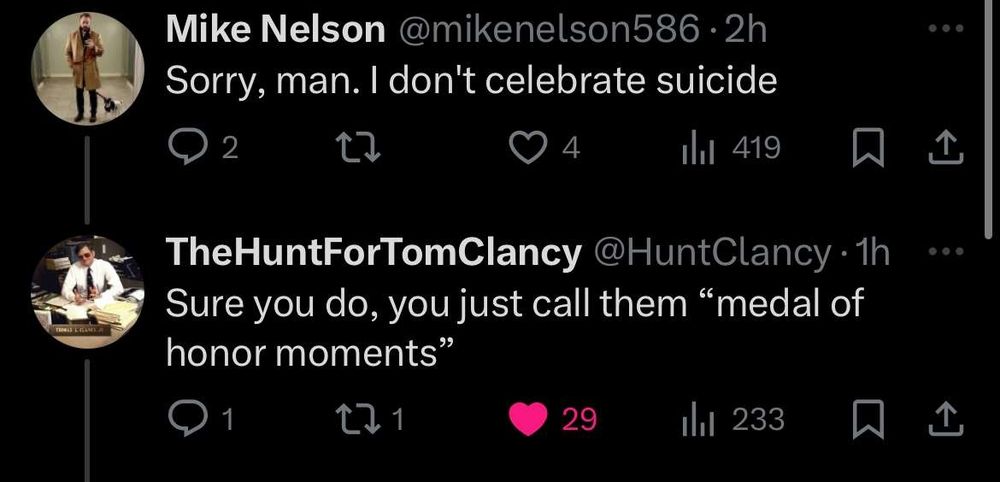The image size is (1000, 482).
Task: Open the @HuntClancy handle link
Action: (x=712, y=253)
